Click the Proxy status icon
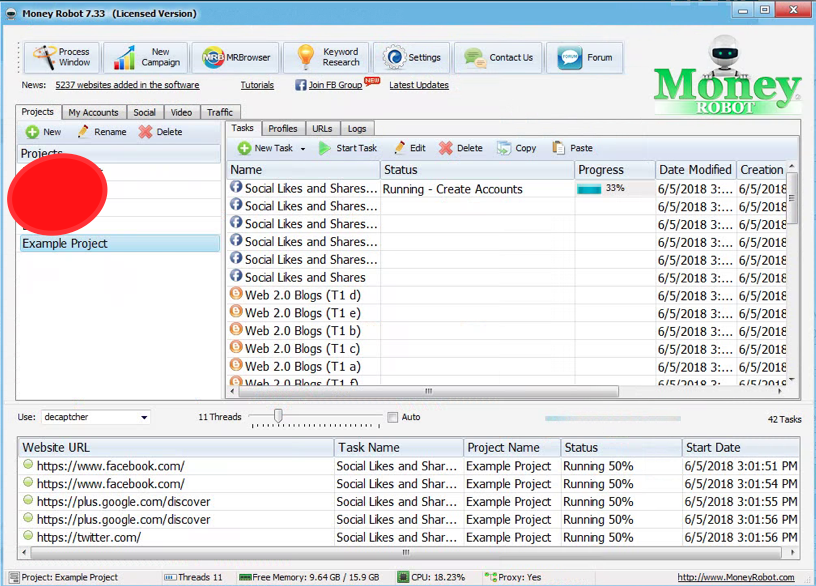 pyautogui.click(x=490, y=577)
